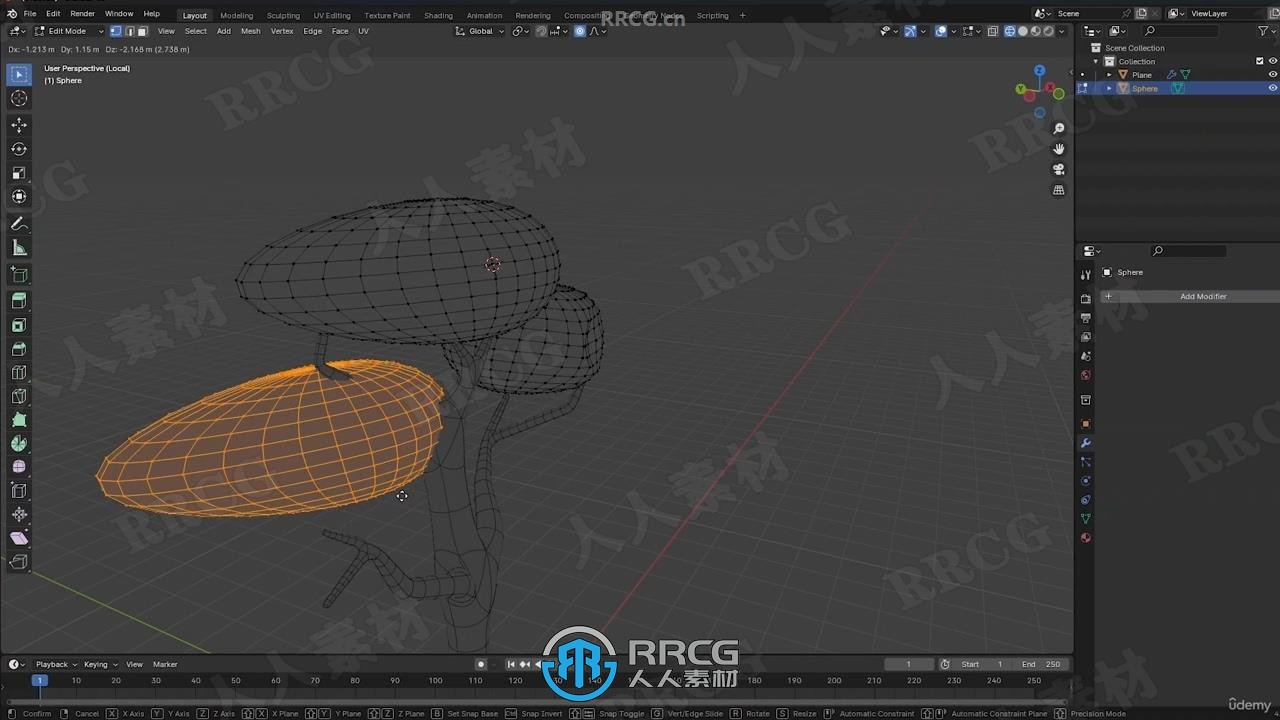Toggle X-ray view

coord(992,31)
